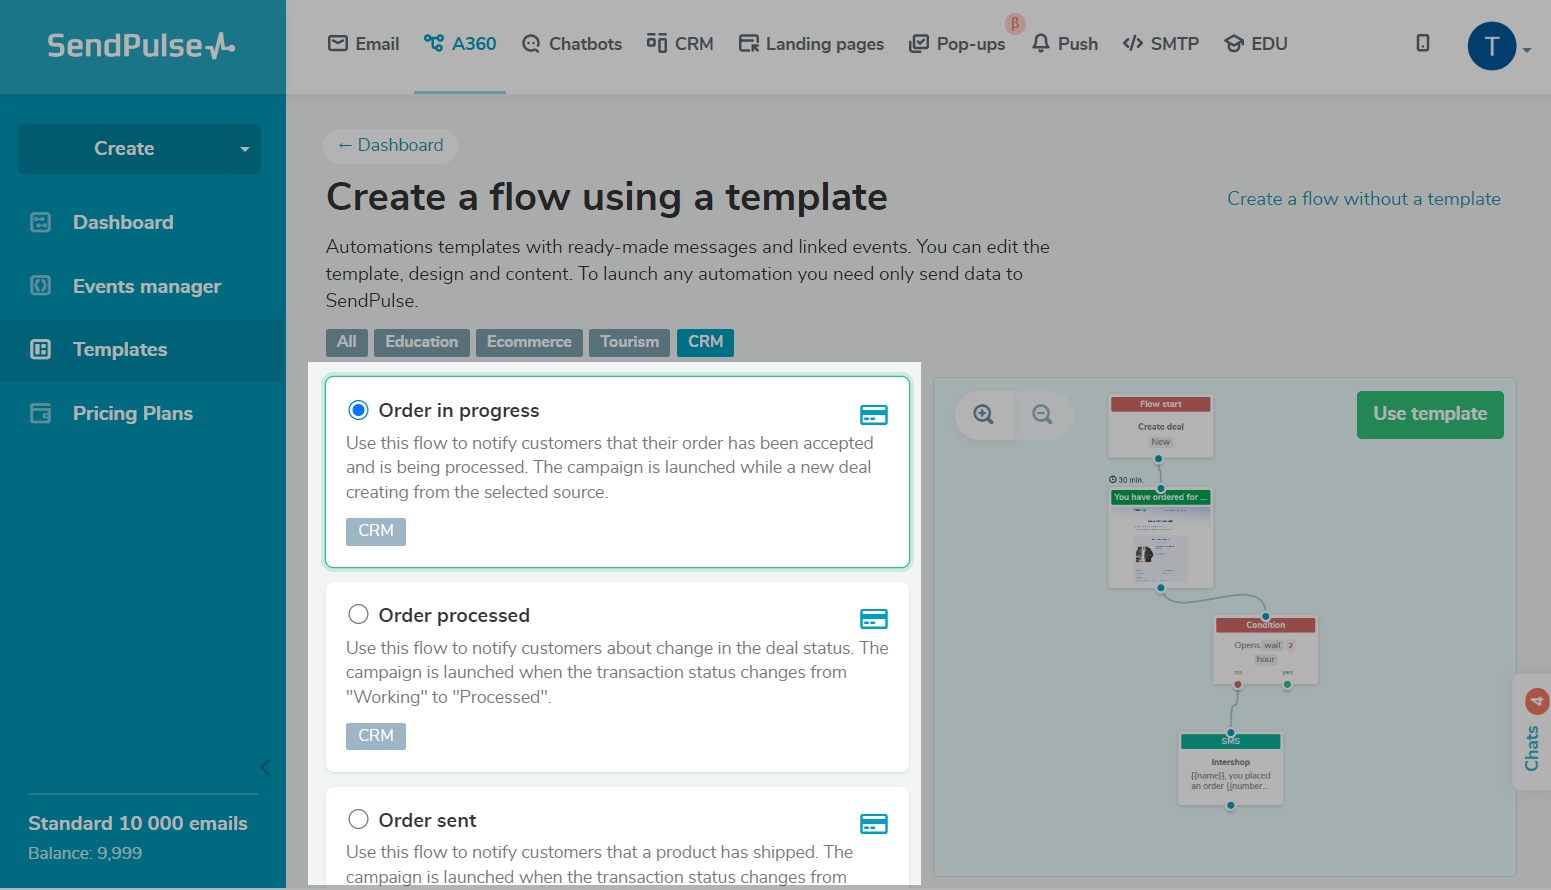
Task: Open the A360 automation tab
Action: pyautogui.click(x=460, y=44)
